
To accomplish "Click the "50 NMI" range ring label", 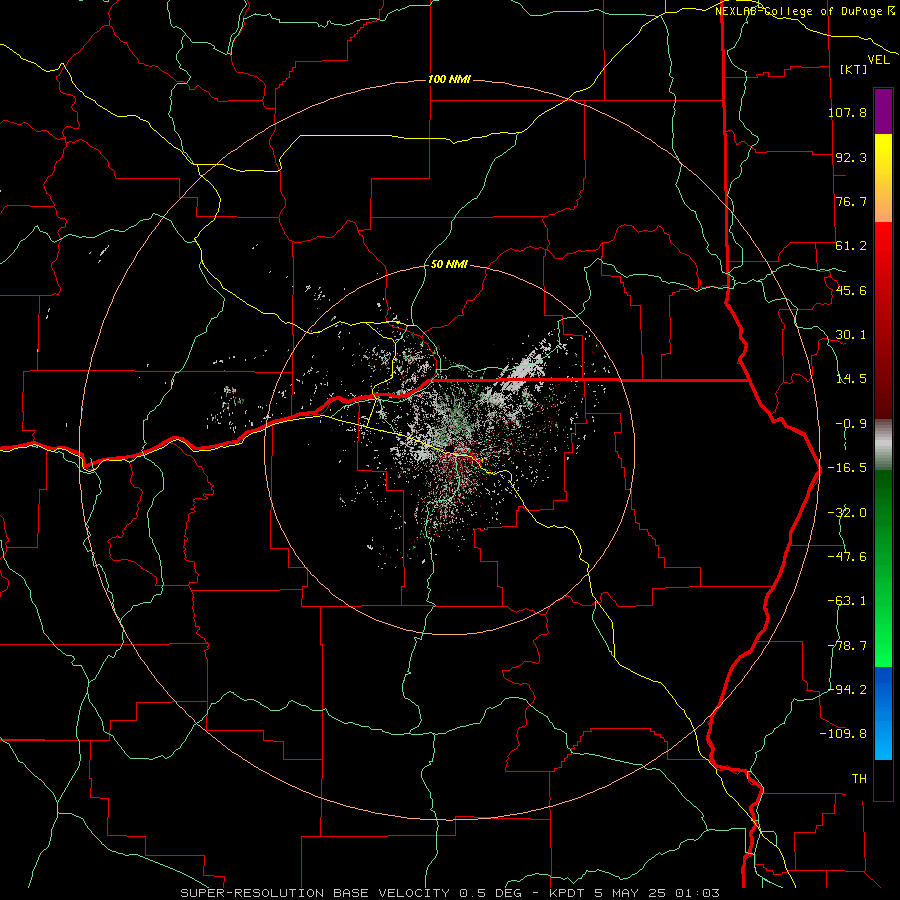I will (449, 265).
